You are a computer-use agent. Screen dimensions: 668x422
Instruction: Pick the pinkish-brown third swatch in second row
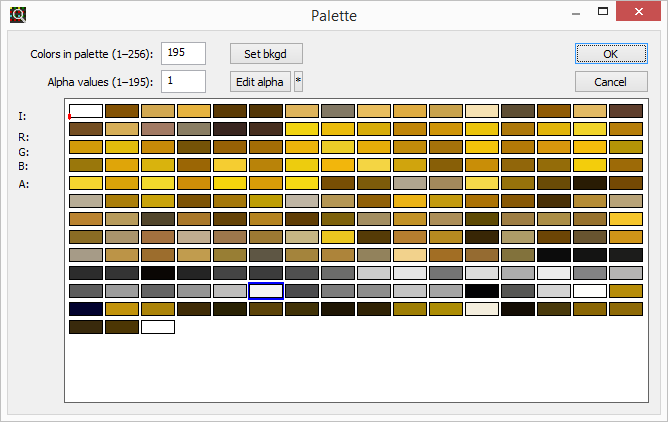pyautogui.click(x=158, y=129)
